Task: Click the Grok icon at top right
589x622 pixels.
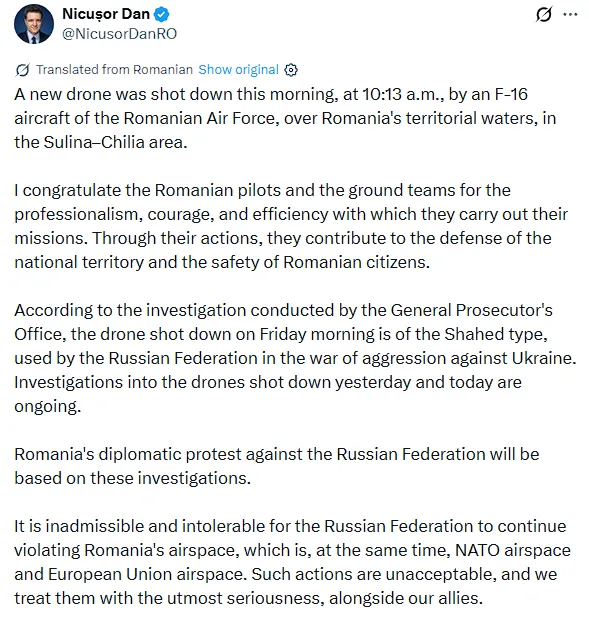Action: [543, 15]
